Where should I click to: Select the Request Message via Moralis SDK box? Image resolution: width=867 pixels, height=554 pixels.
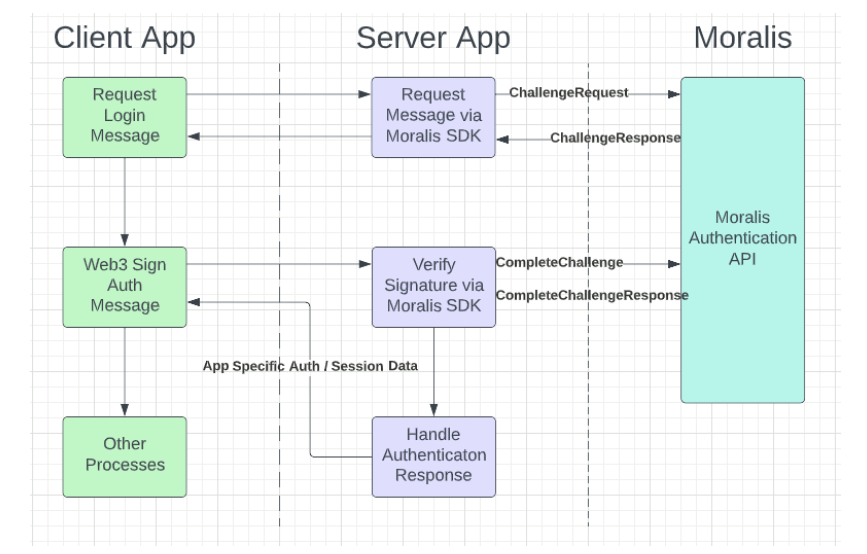tap(434, 117)
